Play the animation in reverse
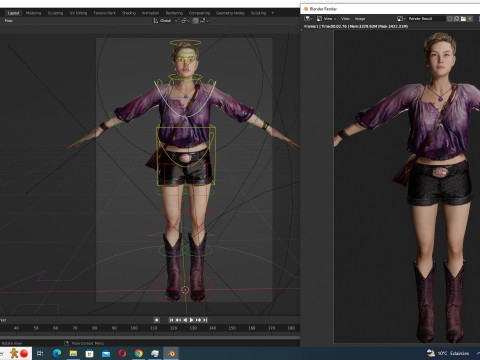This screenshot has height=360, width=480. pos(185,320)
